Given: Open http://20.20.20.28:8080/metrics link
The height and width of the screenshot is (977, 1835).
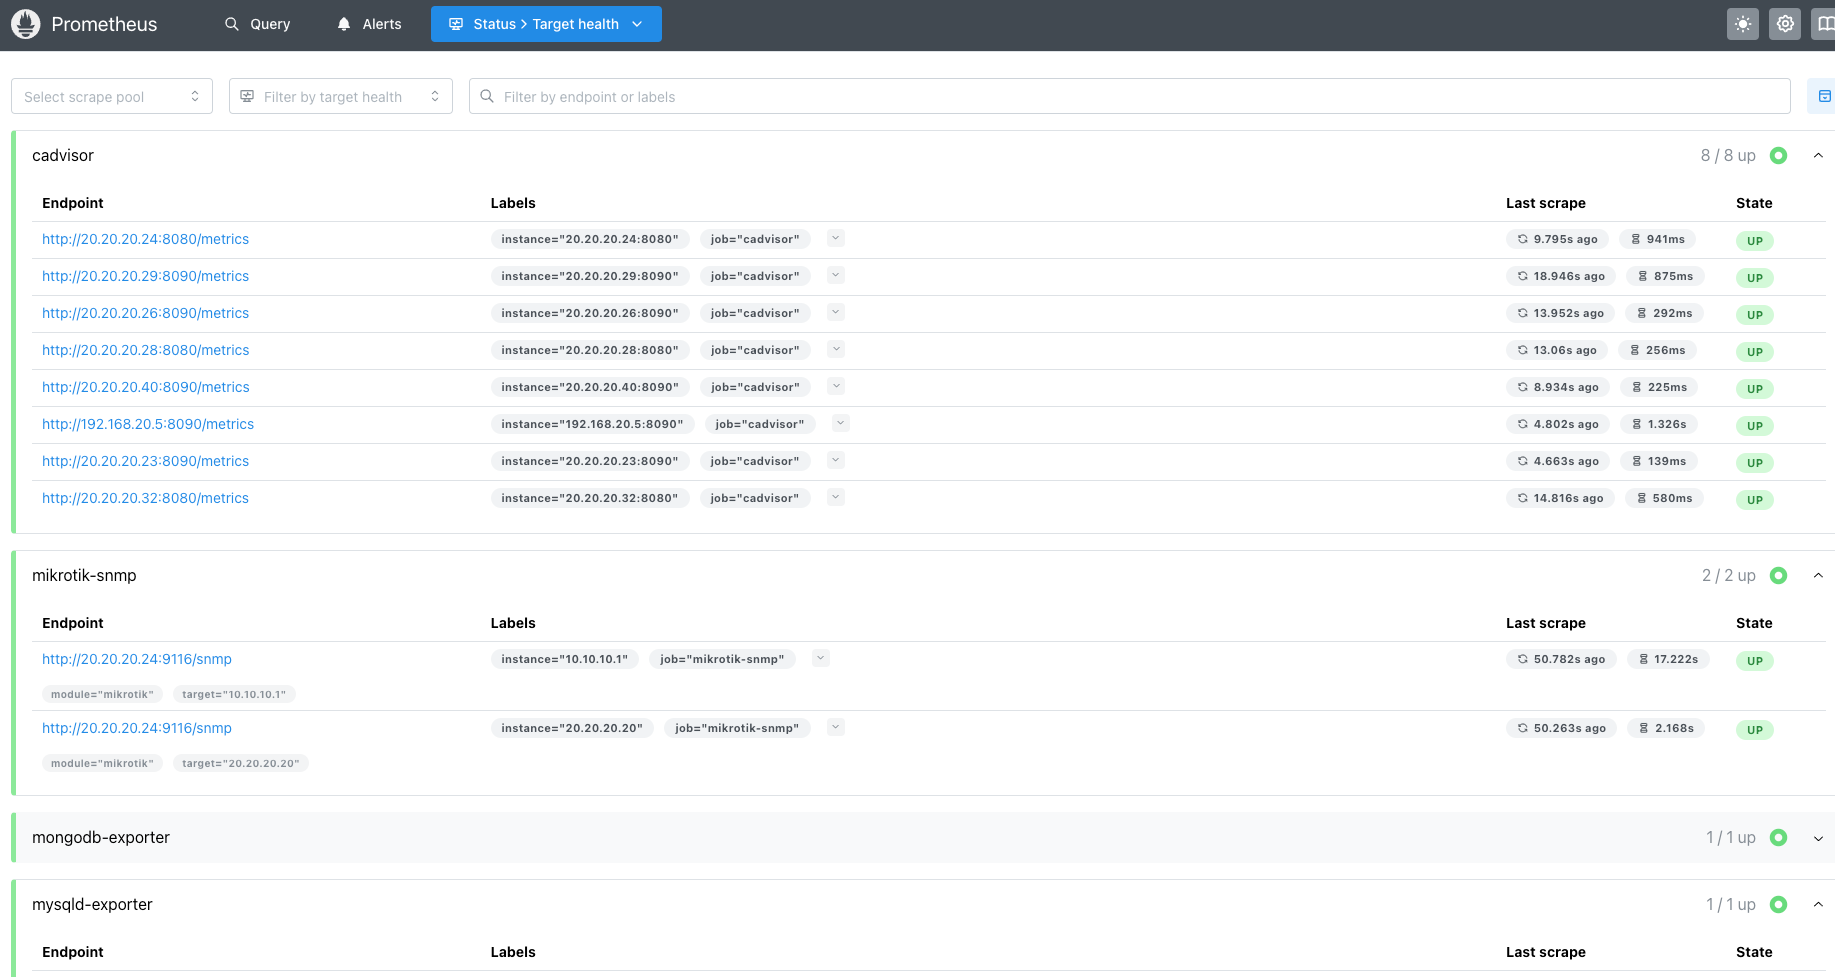Looking at the screenshot, I should point(145,350).
